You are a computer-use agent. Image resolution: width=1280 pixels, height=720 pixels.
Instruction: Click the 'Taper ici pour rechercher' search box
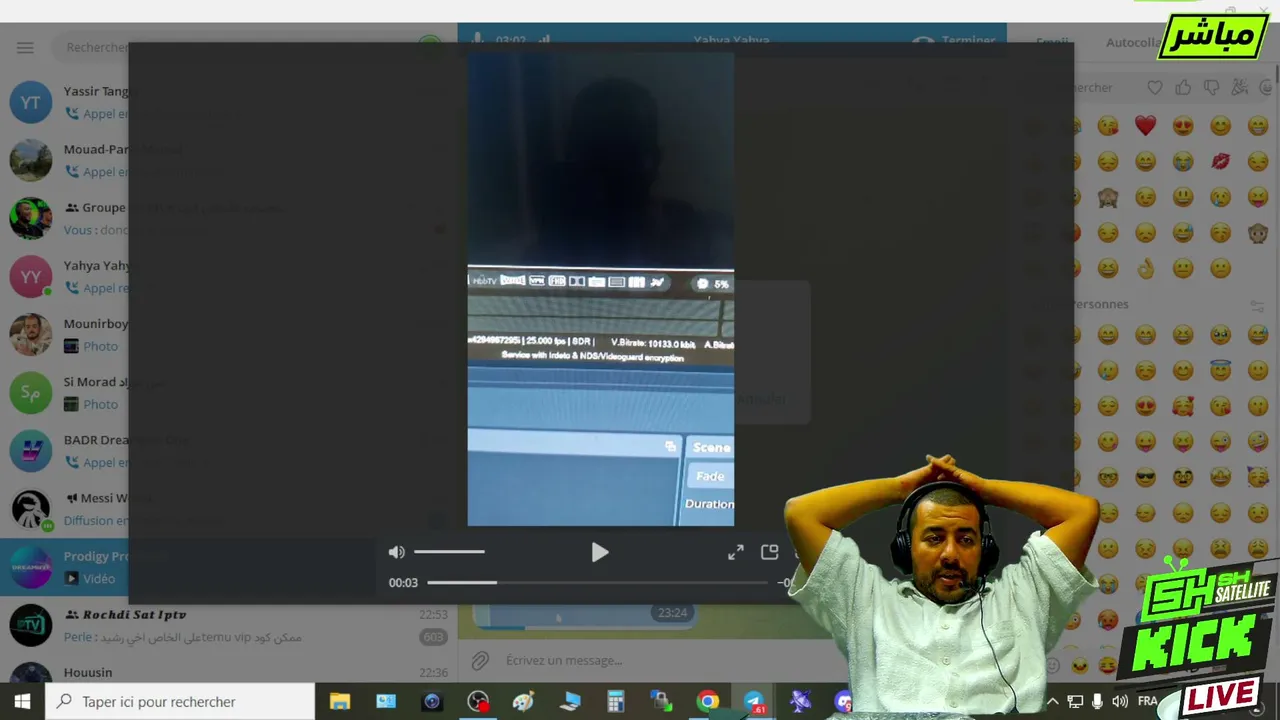180,701
